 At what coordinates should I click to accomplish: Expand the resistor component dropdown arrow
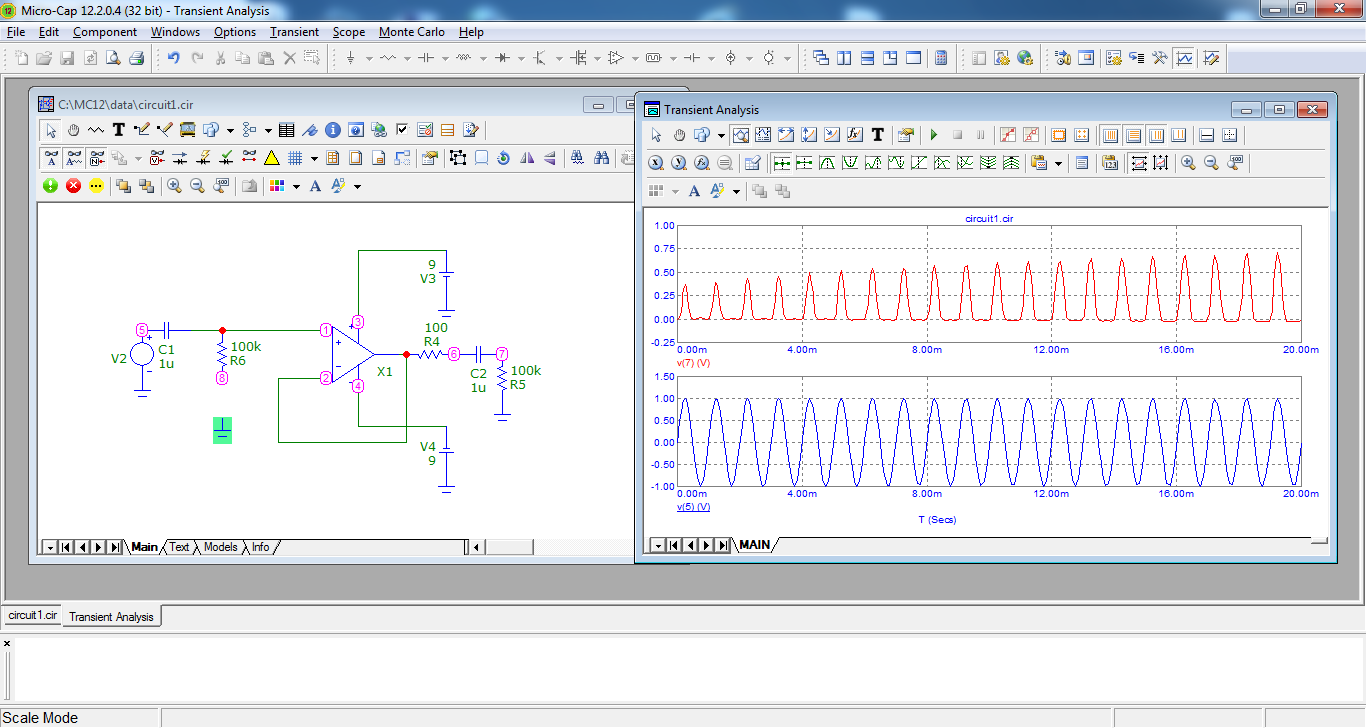pyautogui.click(x=408, y=58)
